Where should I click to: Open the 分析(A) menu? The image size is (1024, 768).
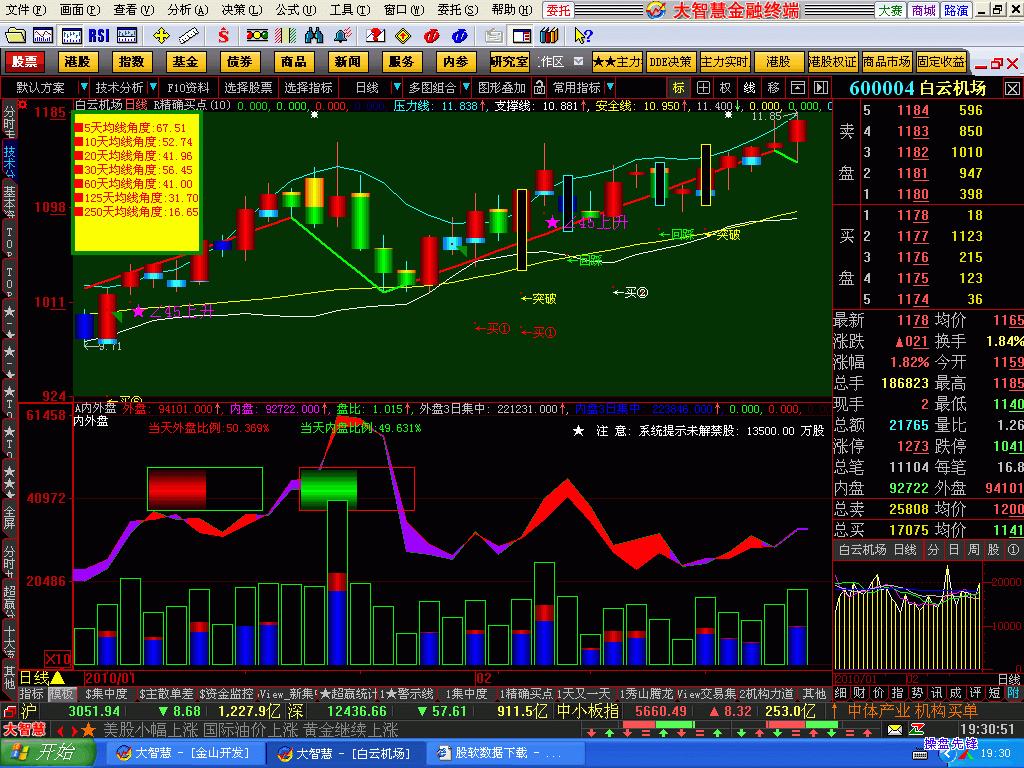click(187, 10)
